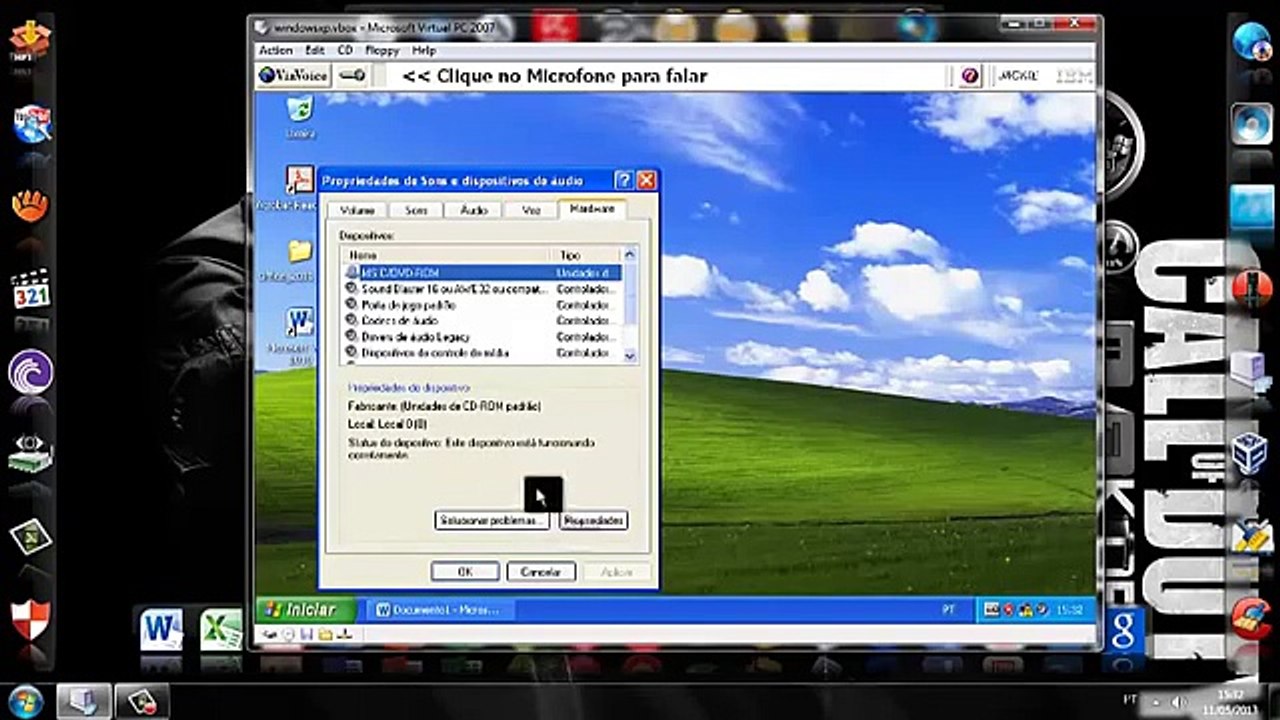Select the MS CD/DVD-ROM device row

point(481,272)
